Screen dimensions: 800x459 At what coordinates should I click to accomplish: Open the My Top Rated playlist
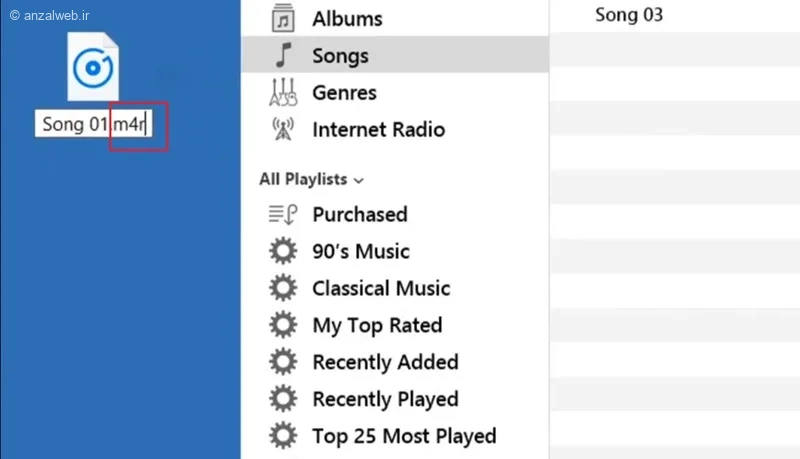click(x=377, y=325)
